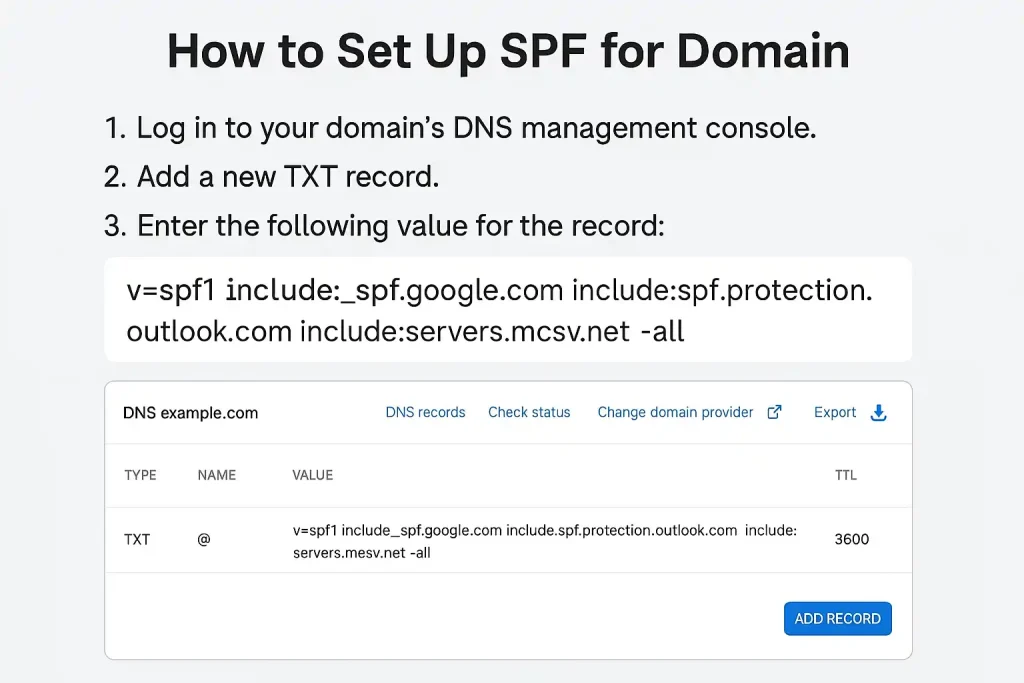Click the Export download arrow icon
The image size is (1024, 683).
pyautogui.click(x=878, y=412)
